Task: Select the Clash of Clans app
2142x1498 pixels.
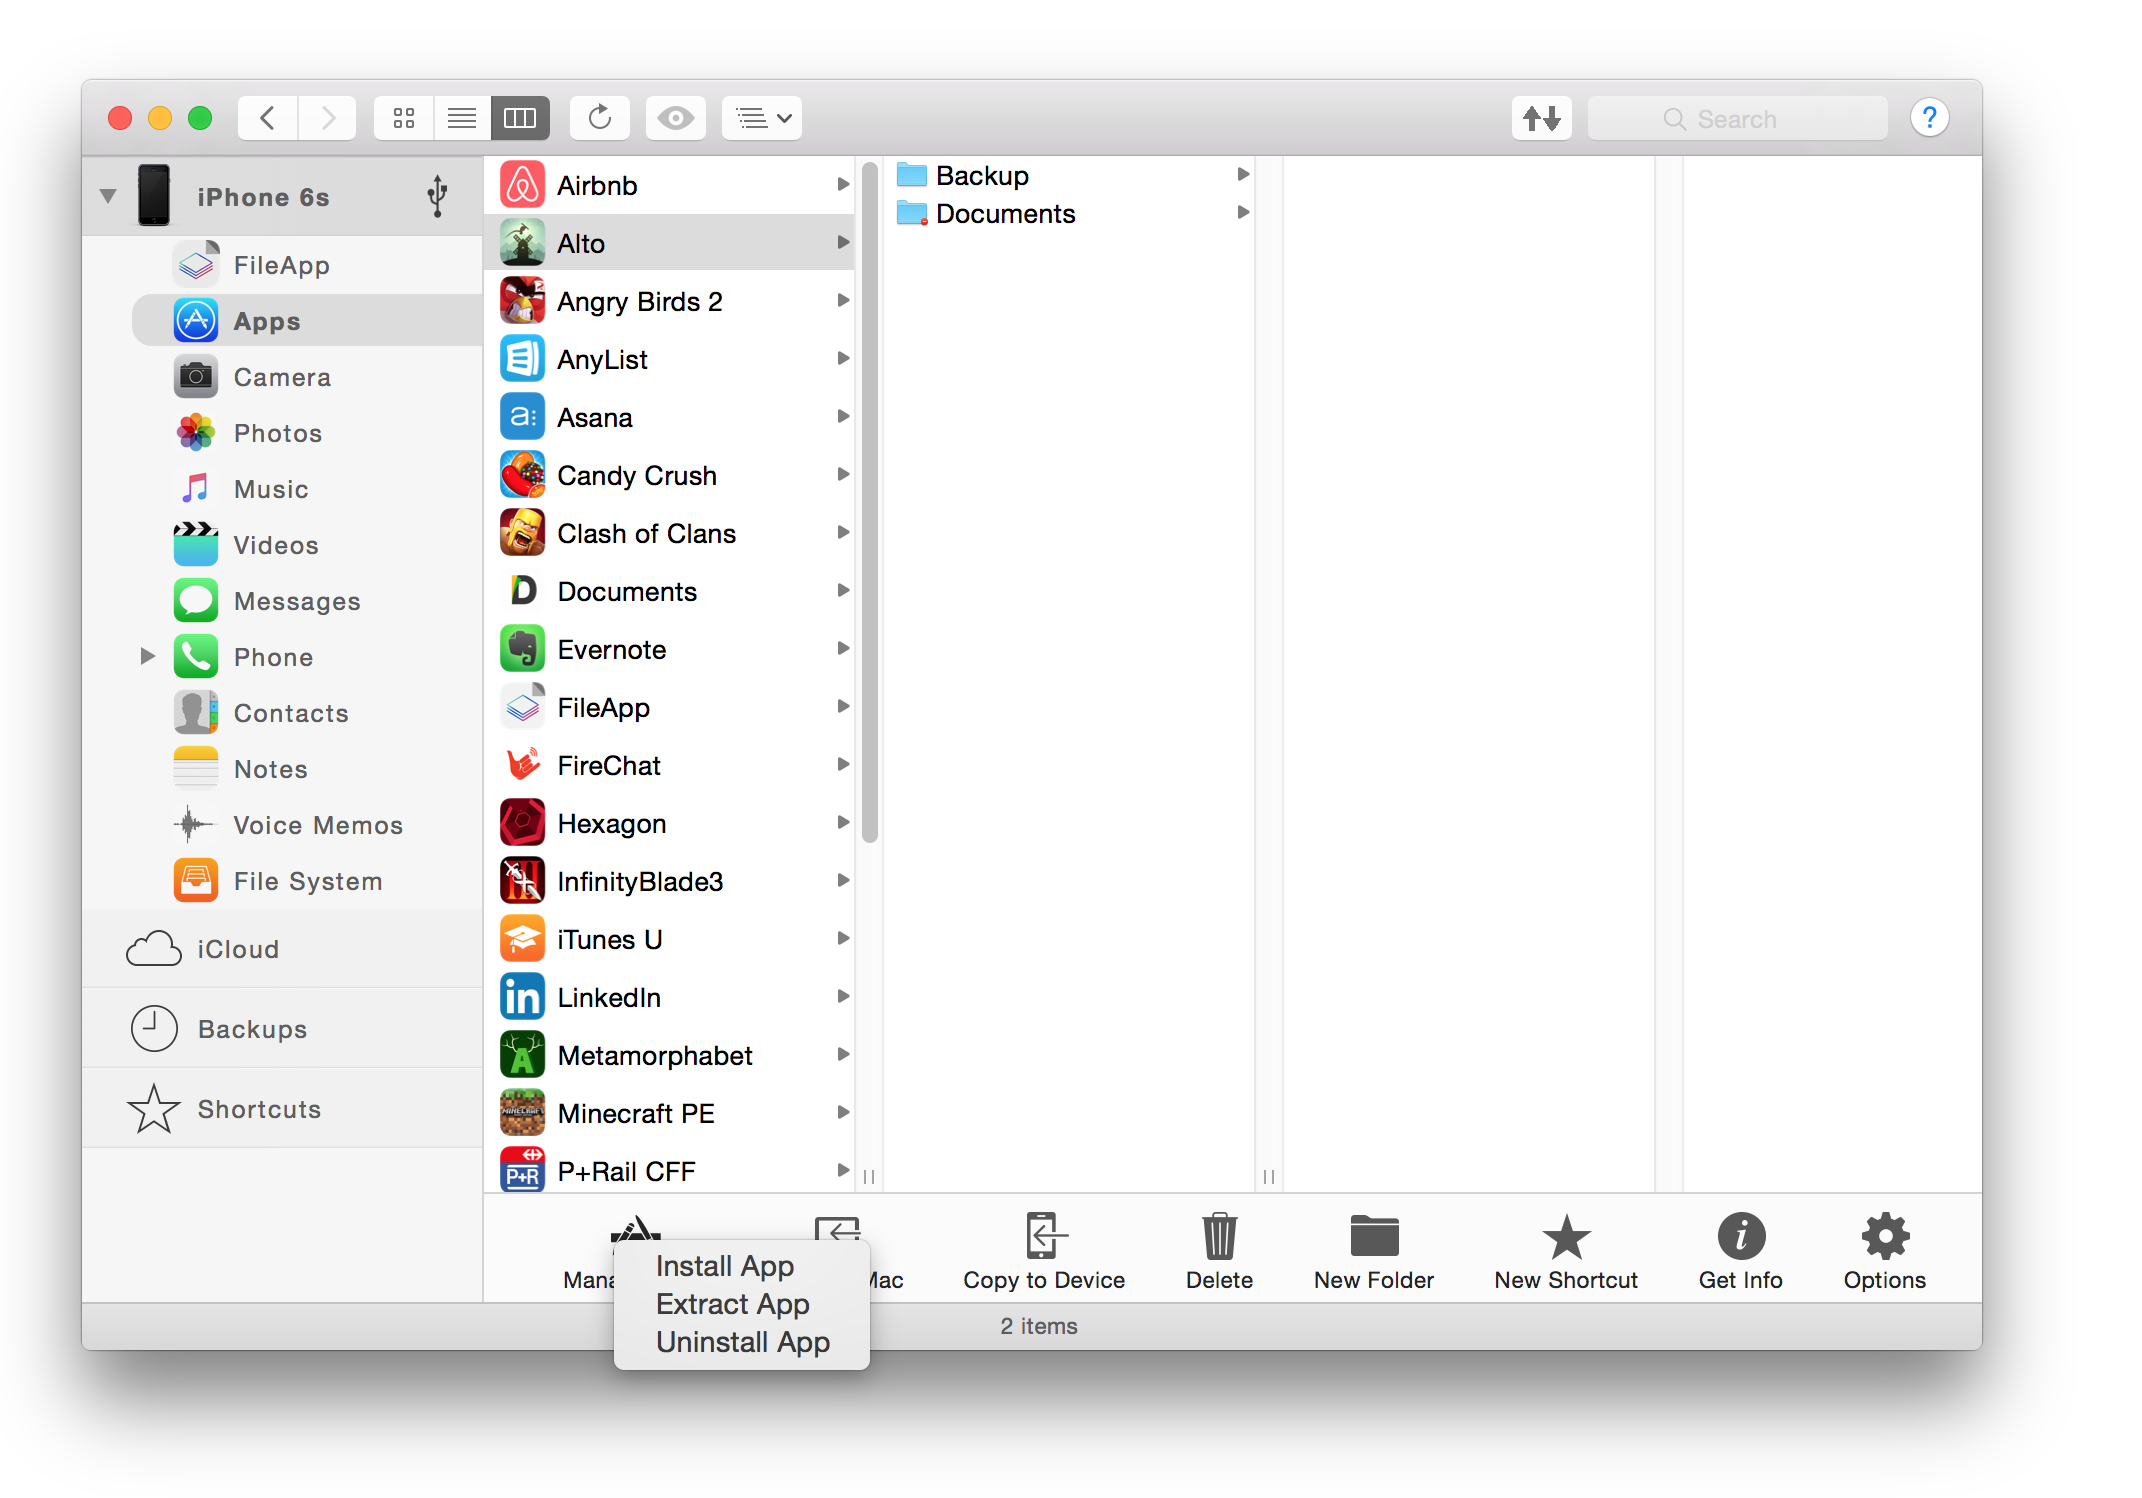Action: point(670,533)
